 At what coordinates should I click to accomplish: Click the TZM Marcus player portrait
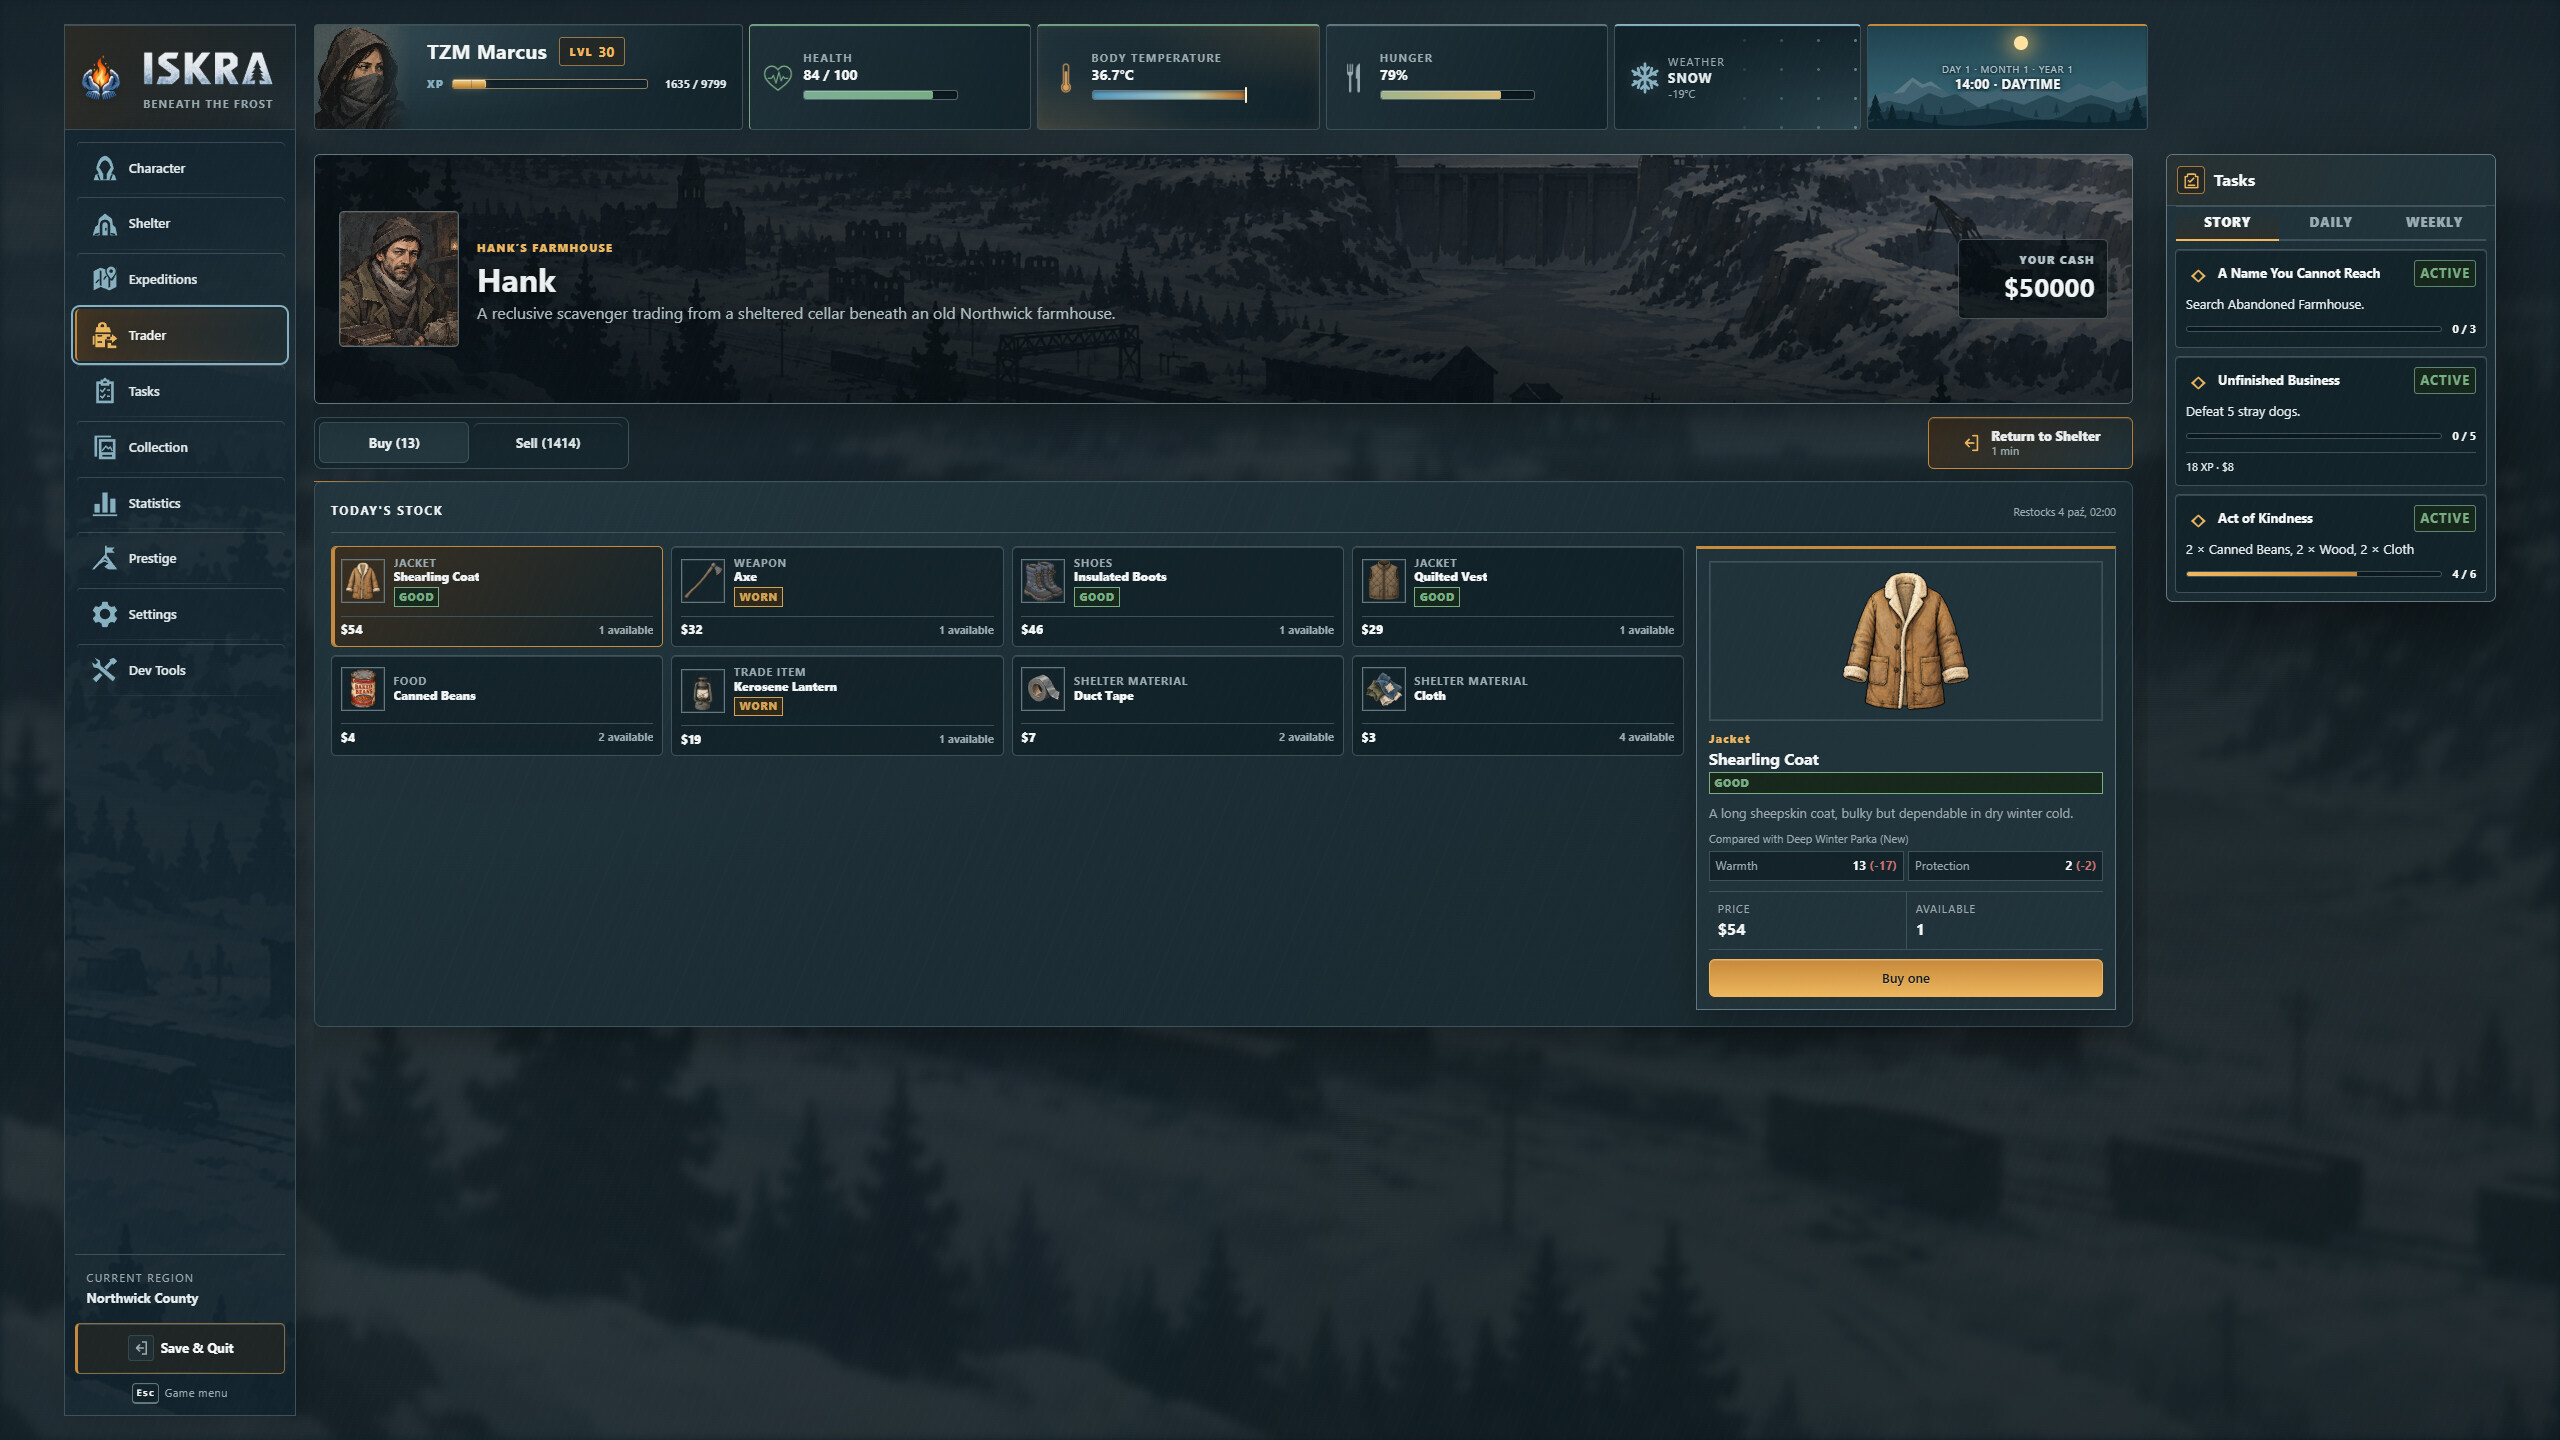tap(362, 77)
